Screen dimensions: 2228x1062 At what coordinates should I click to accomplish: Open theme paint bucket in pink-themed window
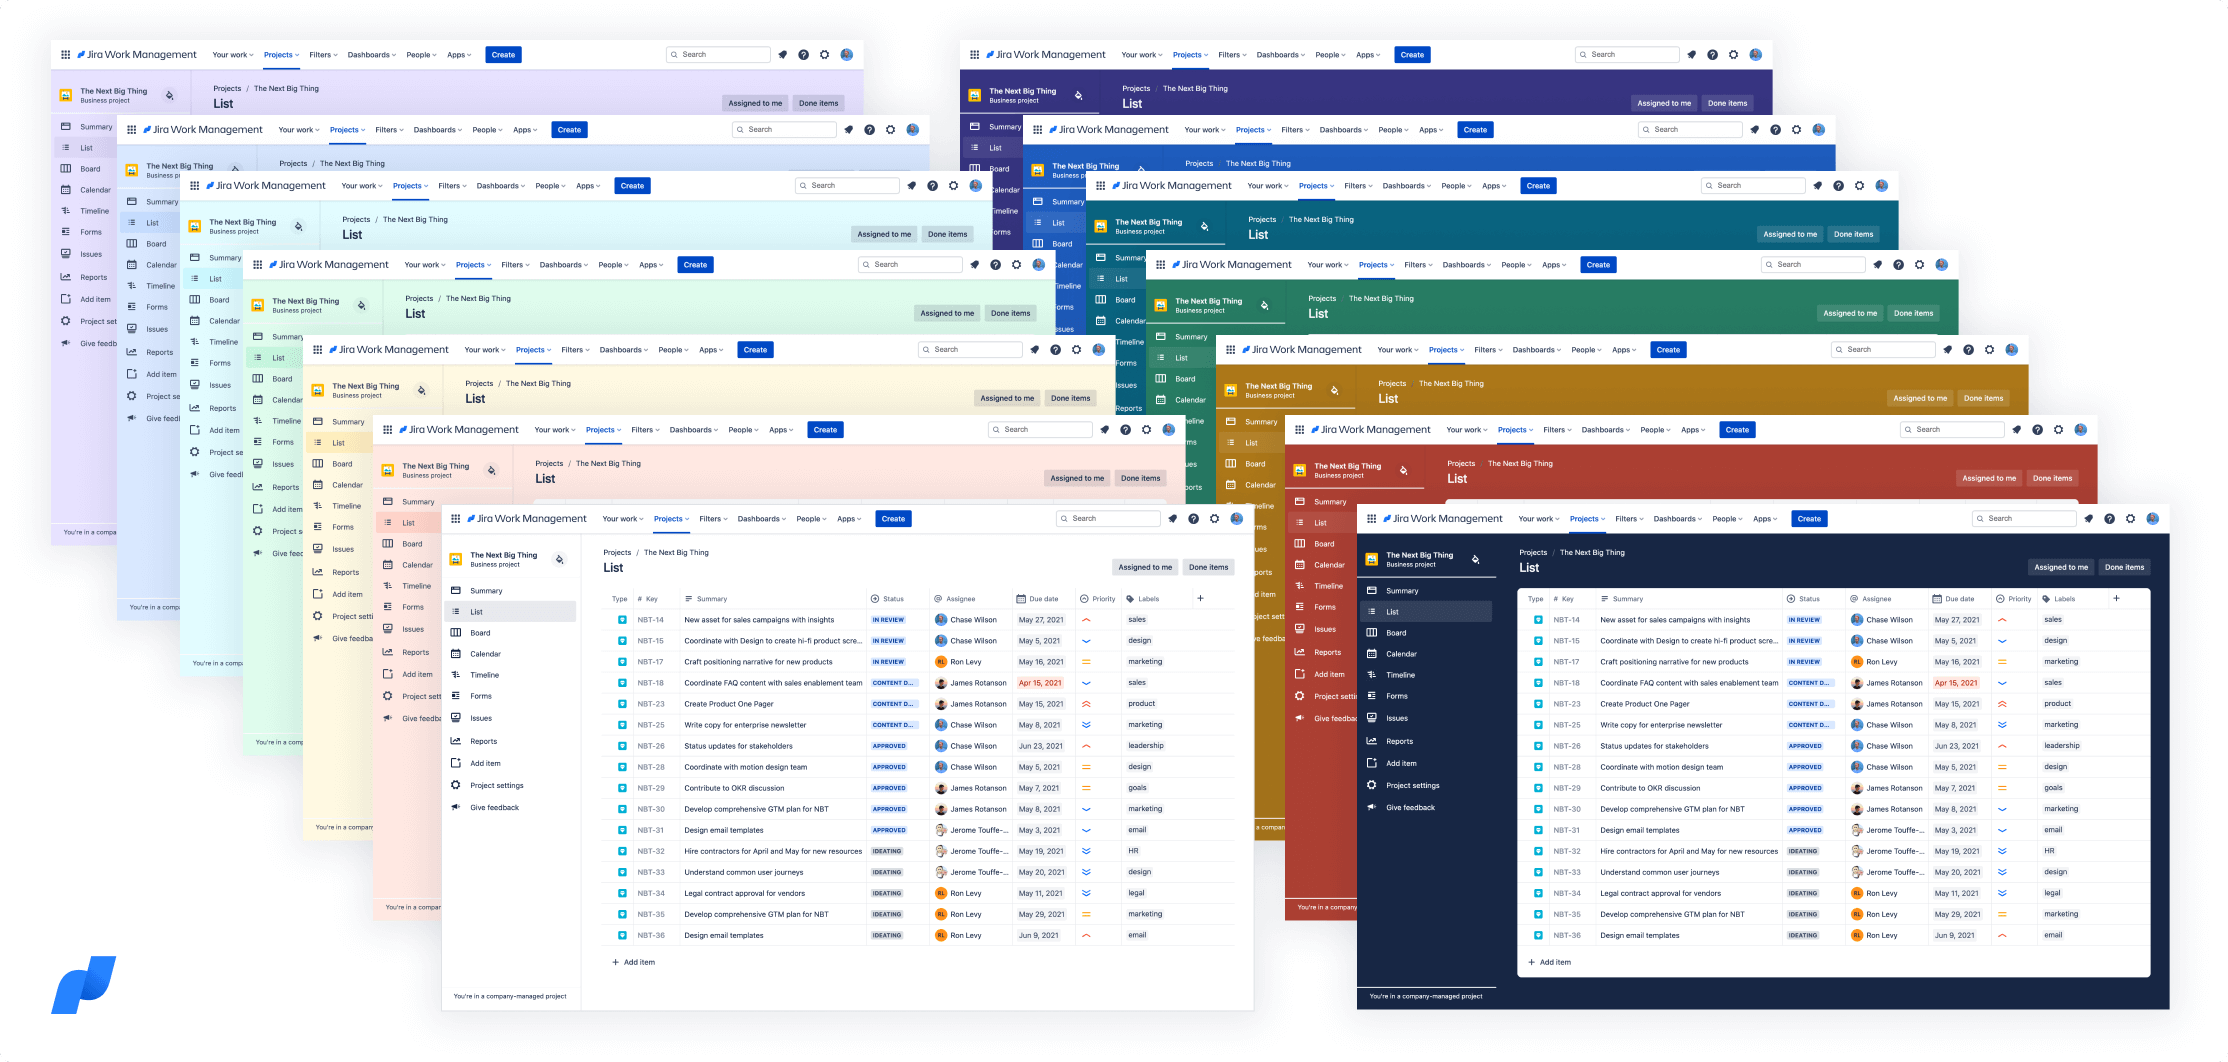tap(491, 471)
